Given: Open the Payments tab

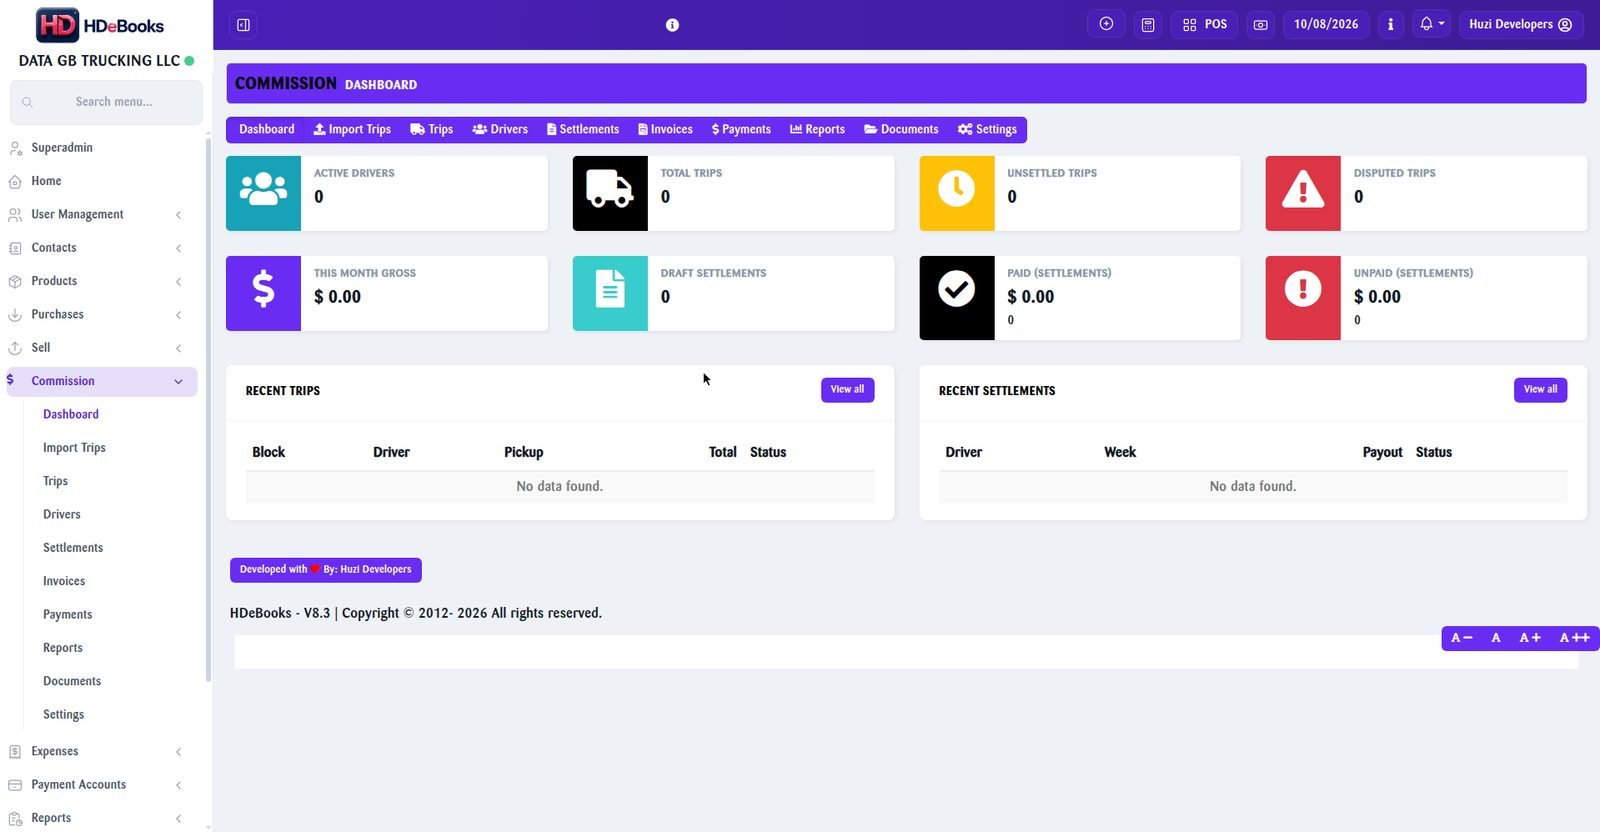Looking at the screenshot, I should point(741,130).
